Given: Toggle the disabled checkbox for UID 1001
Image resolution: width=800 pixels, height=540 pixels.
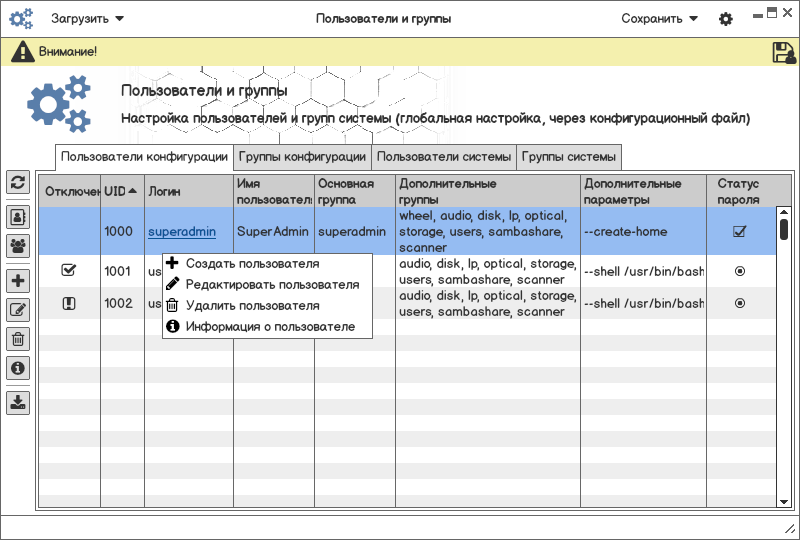Looking at the screenshot, I should 69,270.
